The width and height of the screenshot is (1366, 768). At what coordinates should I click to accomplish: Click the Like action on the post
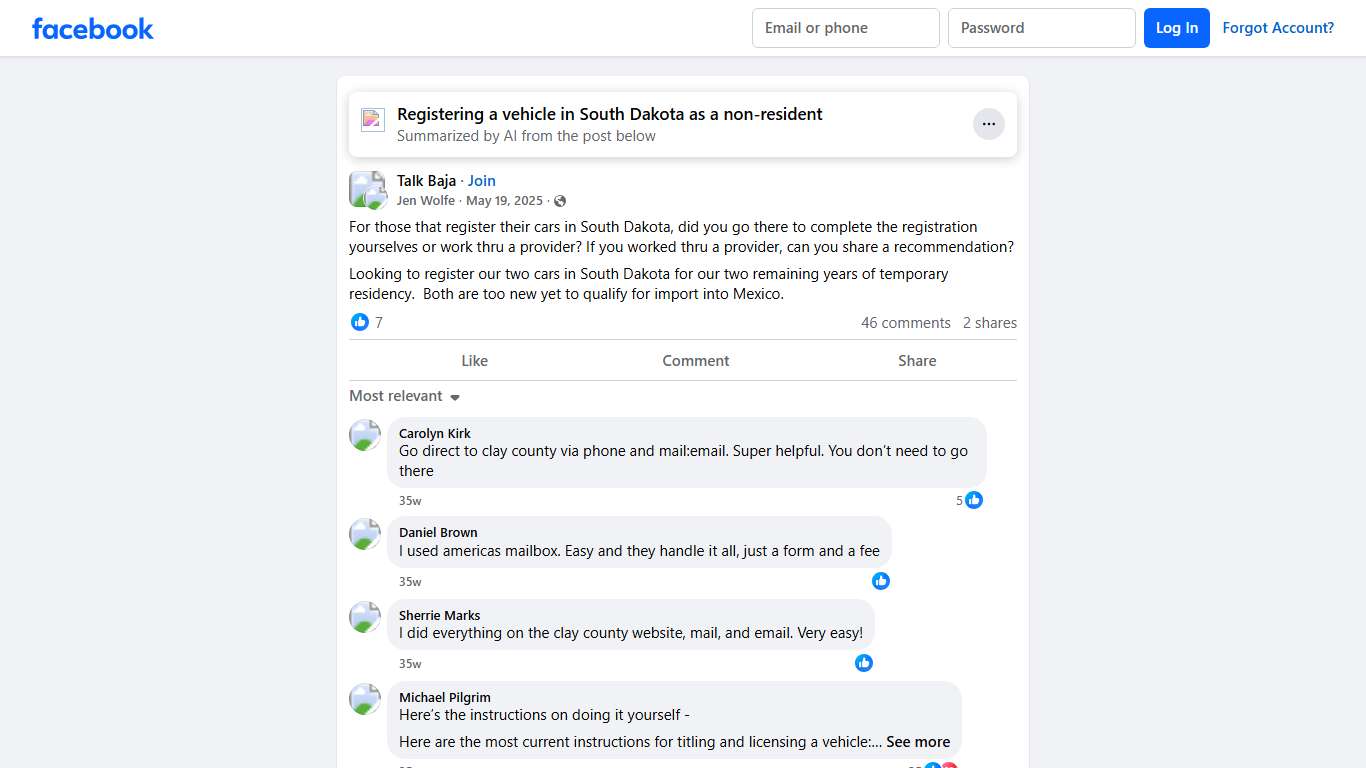point(474,361)
